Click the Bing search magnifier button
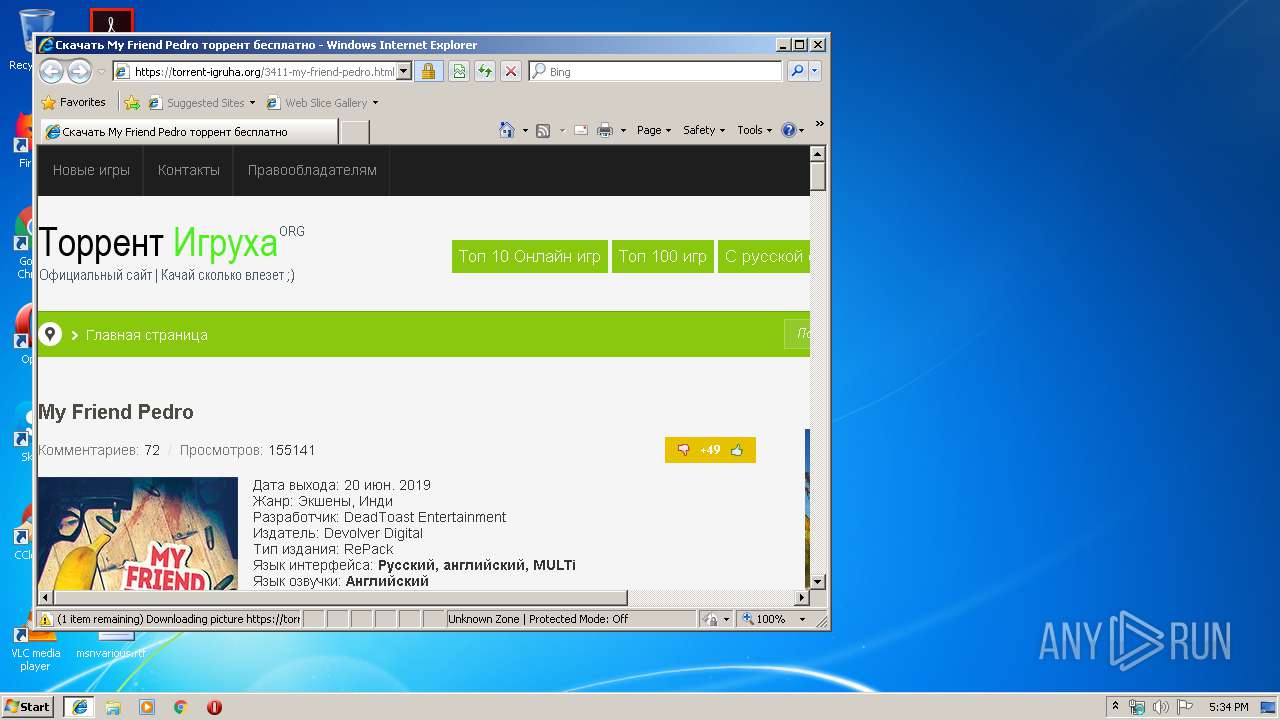Screen dimensions: 1280x720 click(x=797, y=71)
